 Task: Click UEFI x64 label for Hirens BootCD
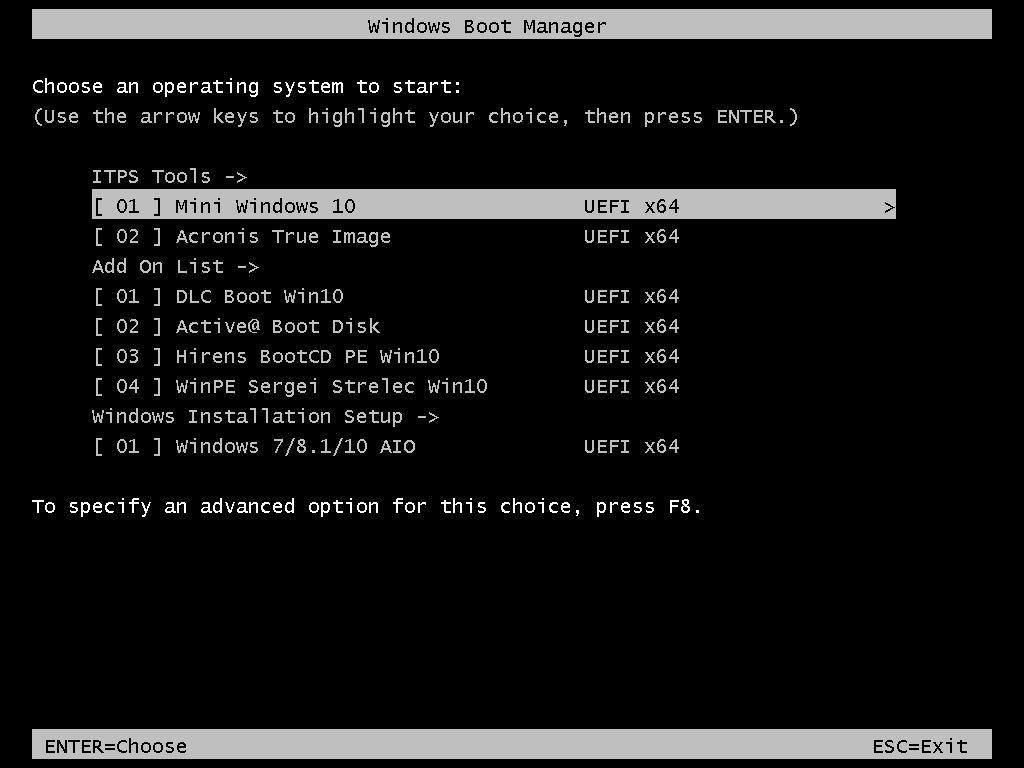[x=632, y=356]
